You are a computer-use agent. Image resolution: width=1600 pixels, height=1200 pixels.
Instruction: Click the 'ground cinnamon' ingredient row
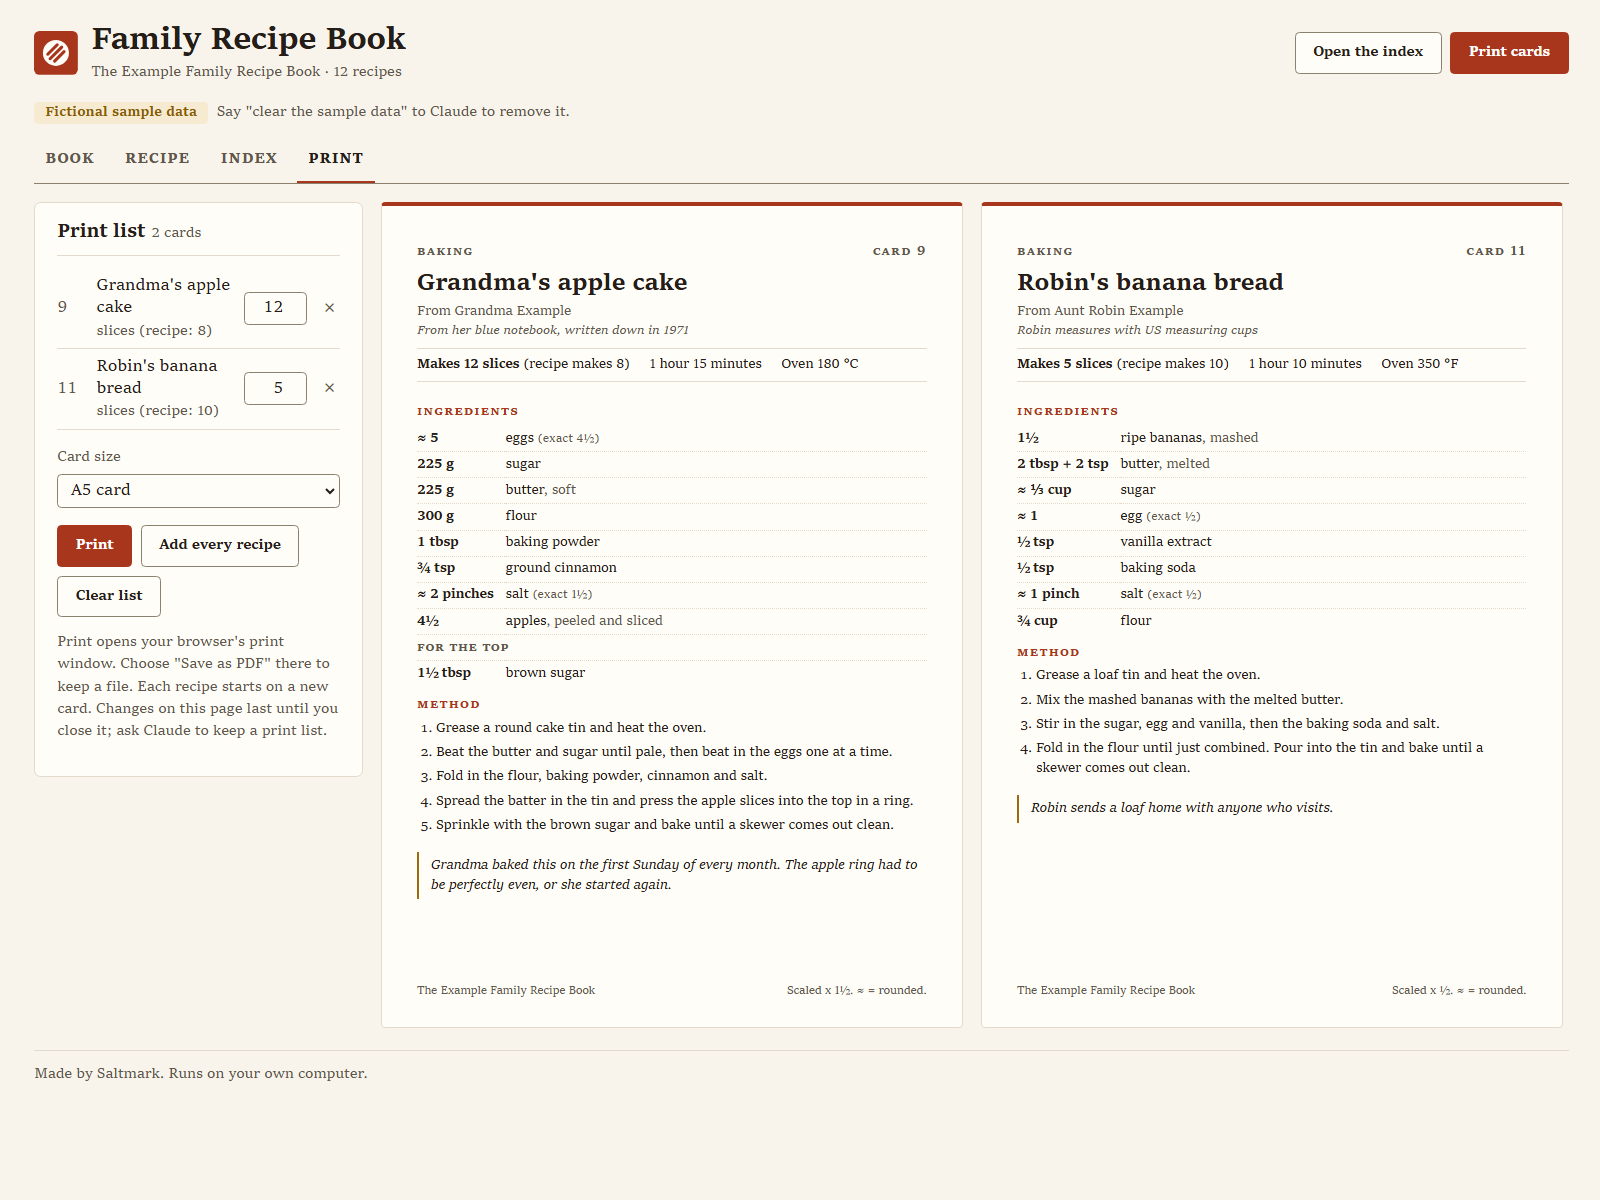coord(672,568)
